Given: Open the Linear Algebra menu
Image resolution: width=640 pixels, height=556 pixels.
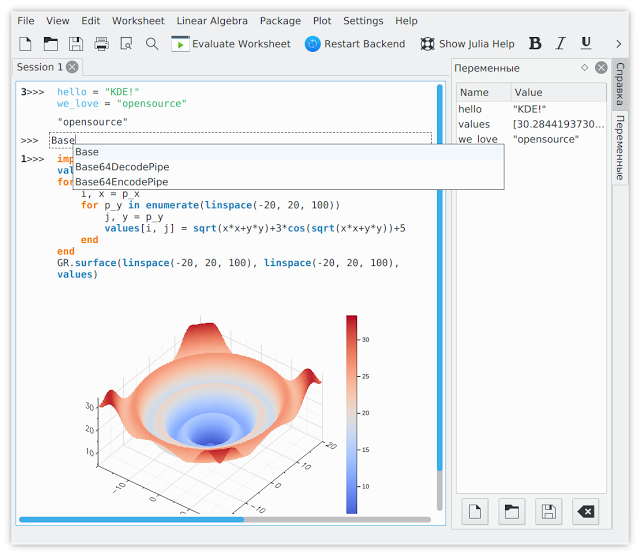Looking at the screenshot, I should pos(212,20).
